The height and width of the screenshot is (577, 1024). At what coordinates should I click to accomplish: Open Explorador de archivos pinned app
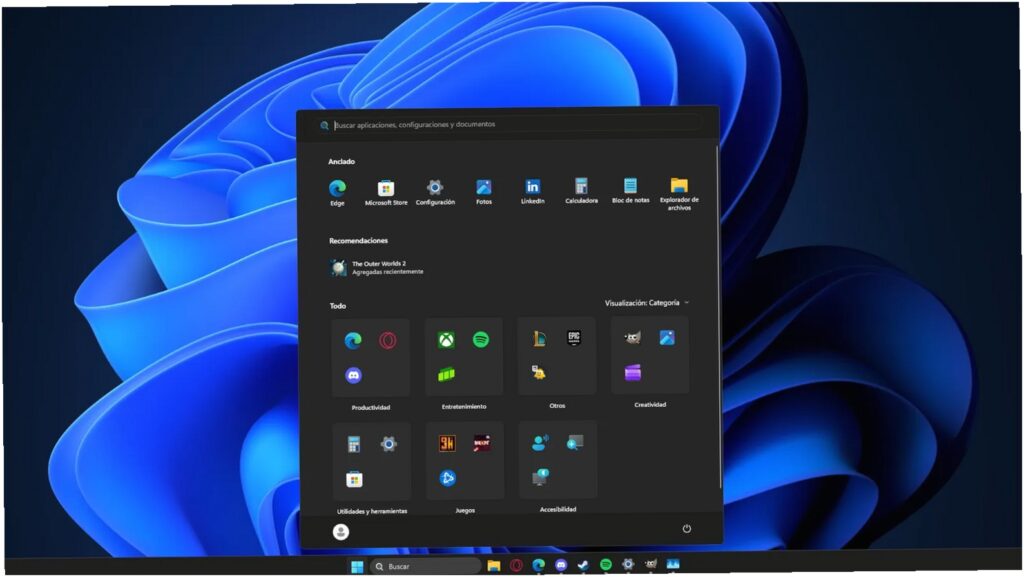pos(679,193)
